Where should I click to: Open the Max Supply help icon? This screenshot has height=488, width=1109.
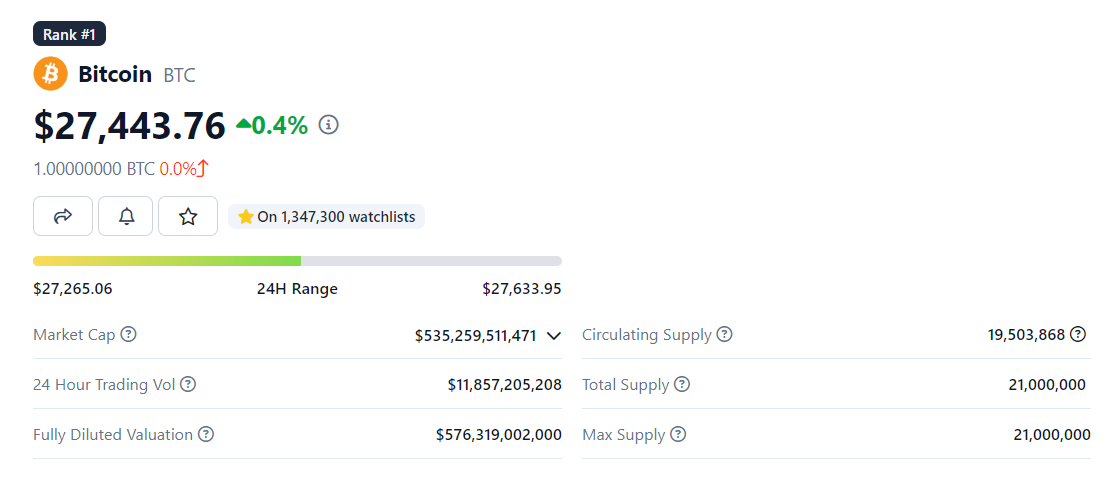pos(678,434)
